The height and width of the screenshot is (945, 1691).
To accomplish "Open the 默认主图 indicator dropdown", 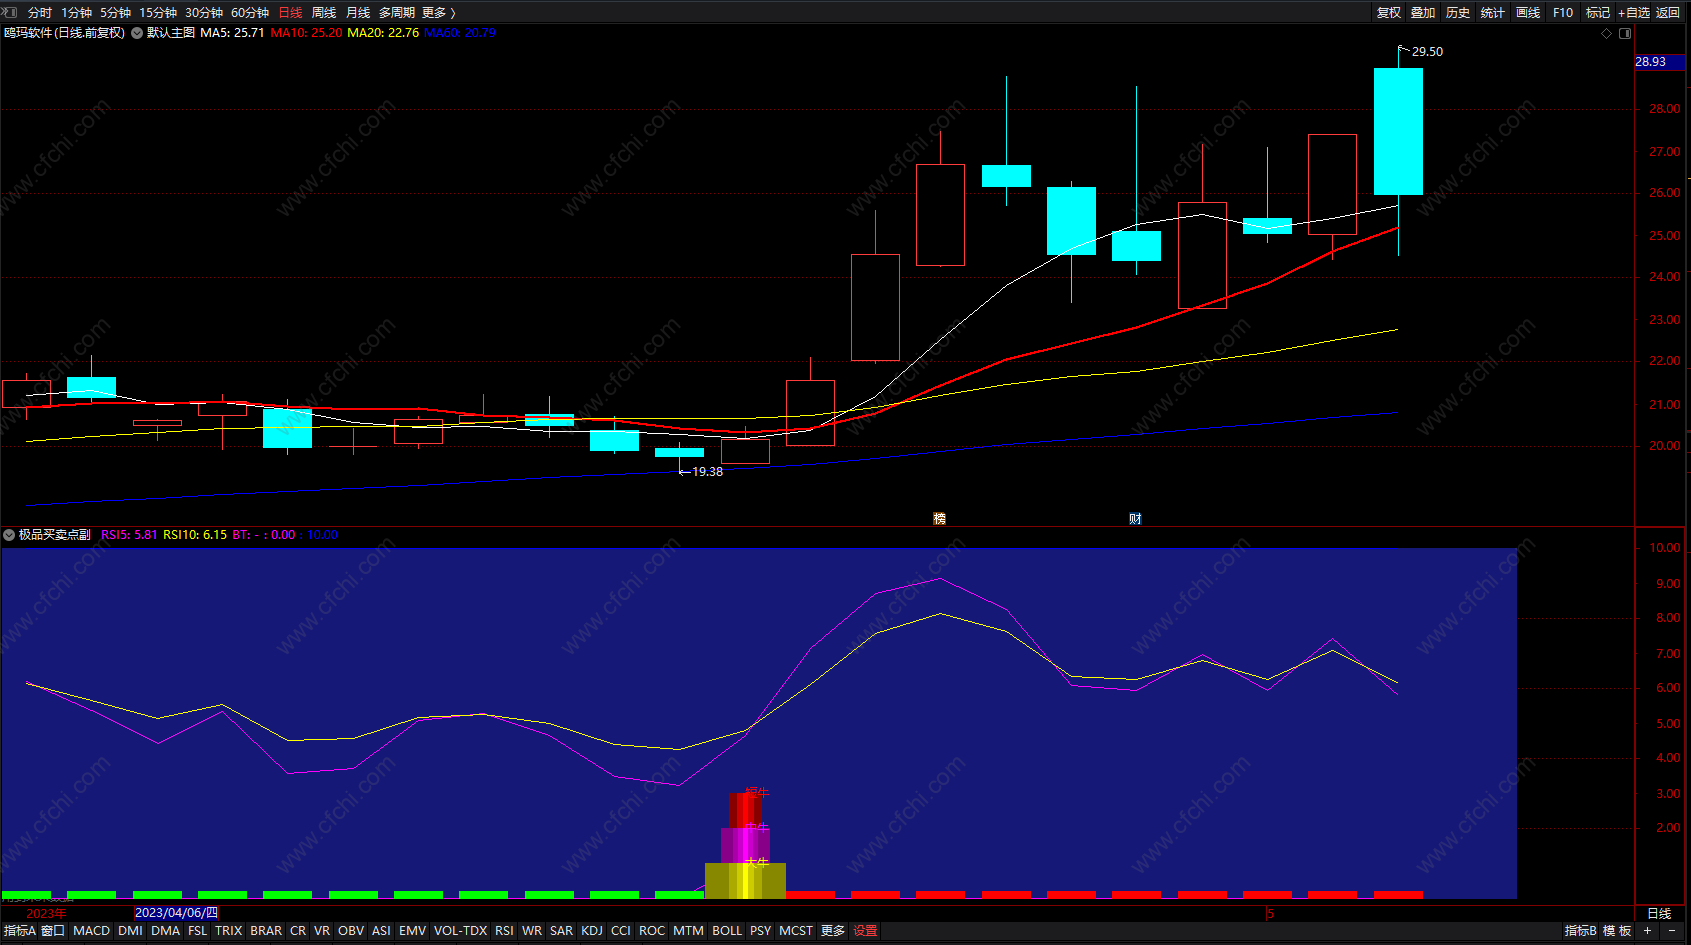I will click(137, 33).
